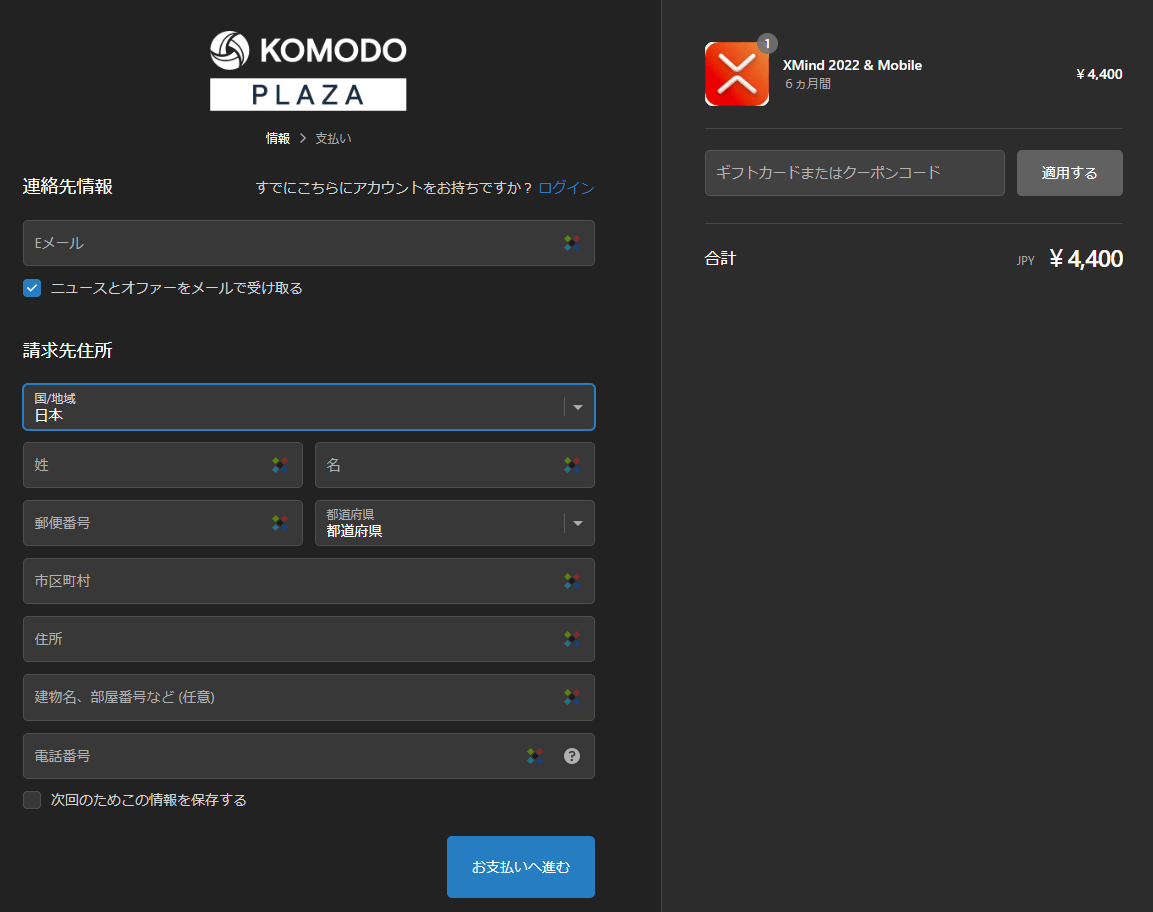Click the ログイン link
The image size is (1153, 912).
566,188
